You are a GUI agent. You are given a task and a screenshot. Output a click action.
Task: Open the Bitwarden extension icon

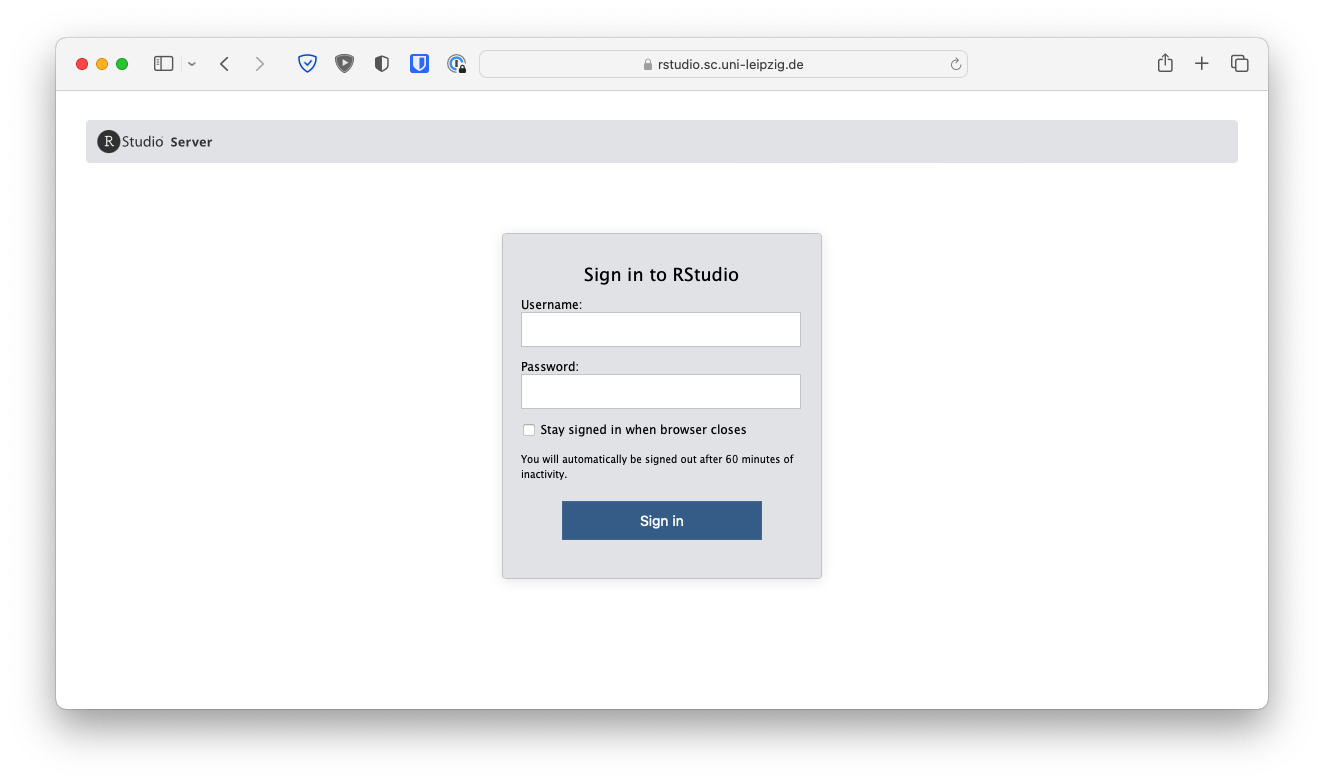point(419,64)
